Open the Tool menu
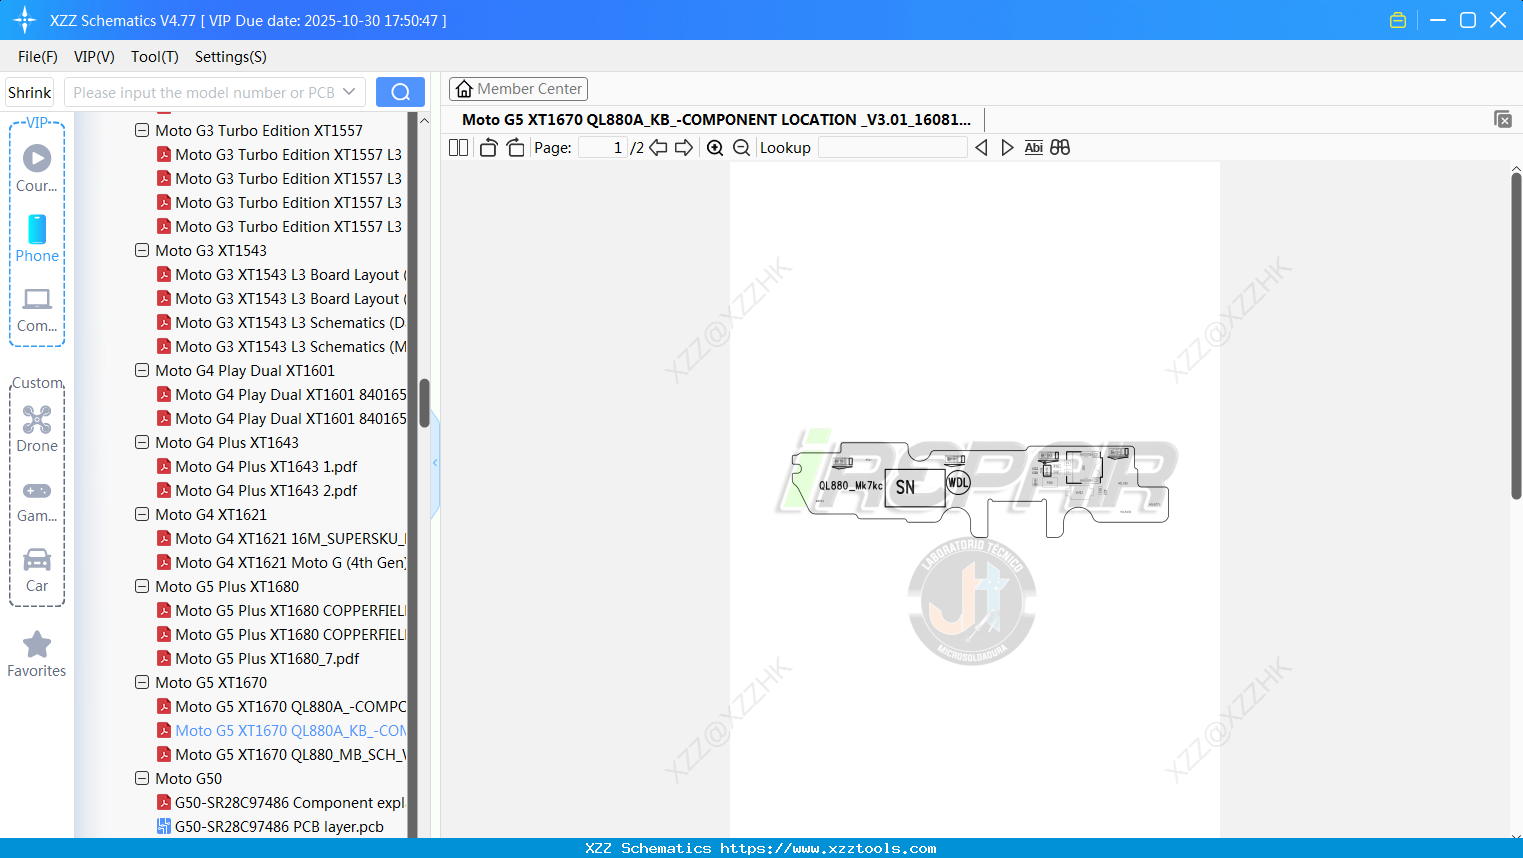The width and height of the screenshot is (1523, 858). [154, 57]
